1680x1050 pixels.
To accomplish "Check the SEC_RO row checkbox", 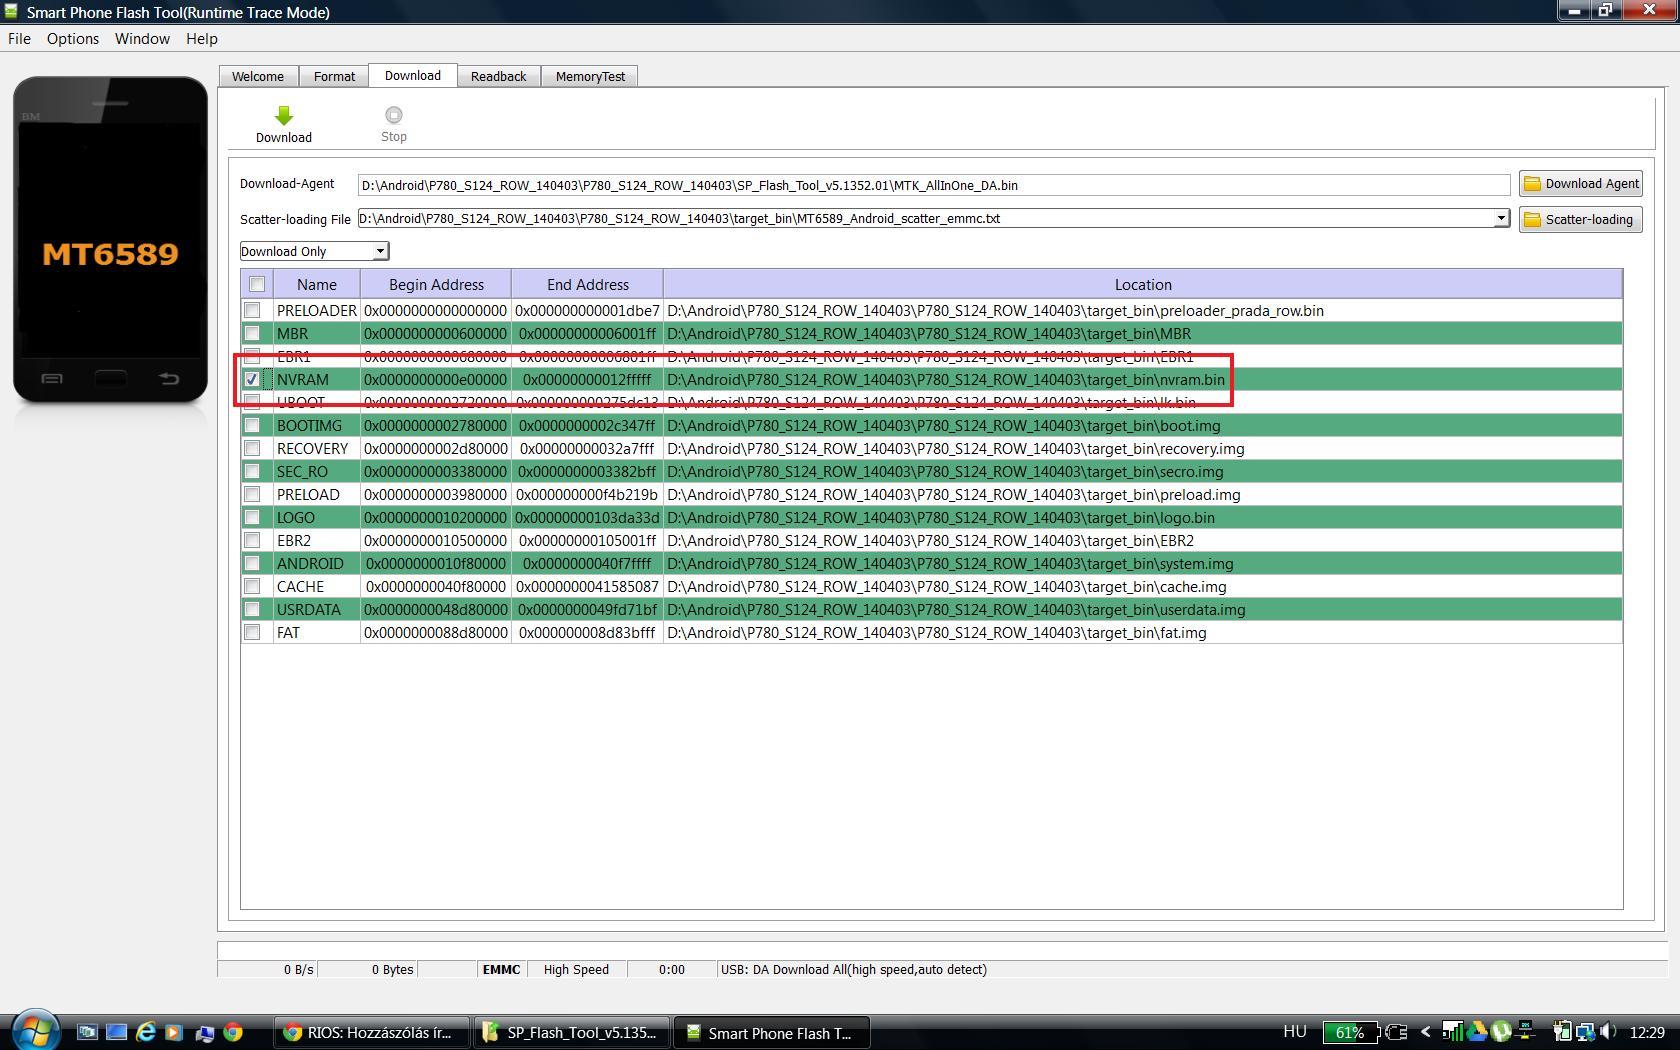I will point(252,472).
